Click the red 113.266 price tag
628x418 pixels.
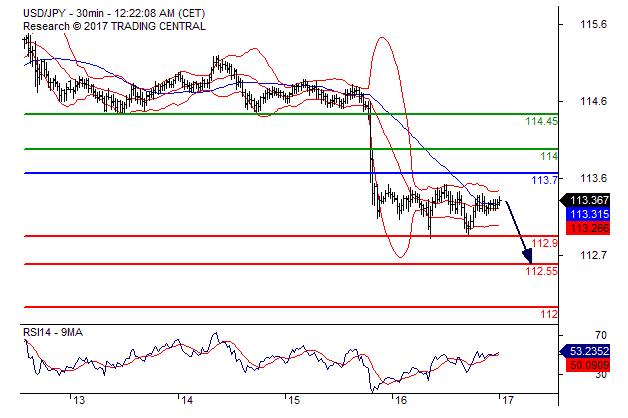[588, 228]
